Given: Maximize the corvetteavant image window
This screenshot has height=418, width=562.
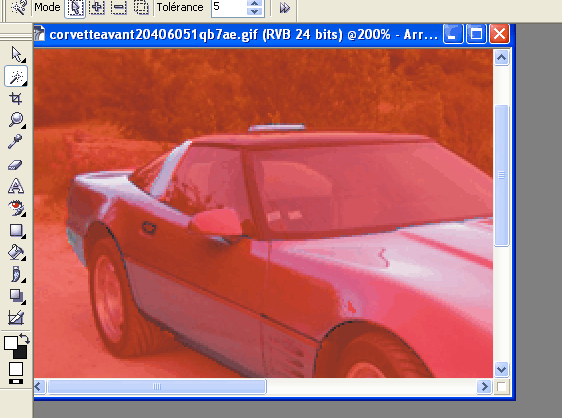Looking at the screenshot, I should click(x=476, y=34).
